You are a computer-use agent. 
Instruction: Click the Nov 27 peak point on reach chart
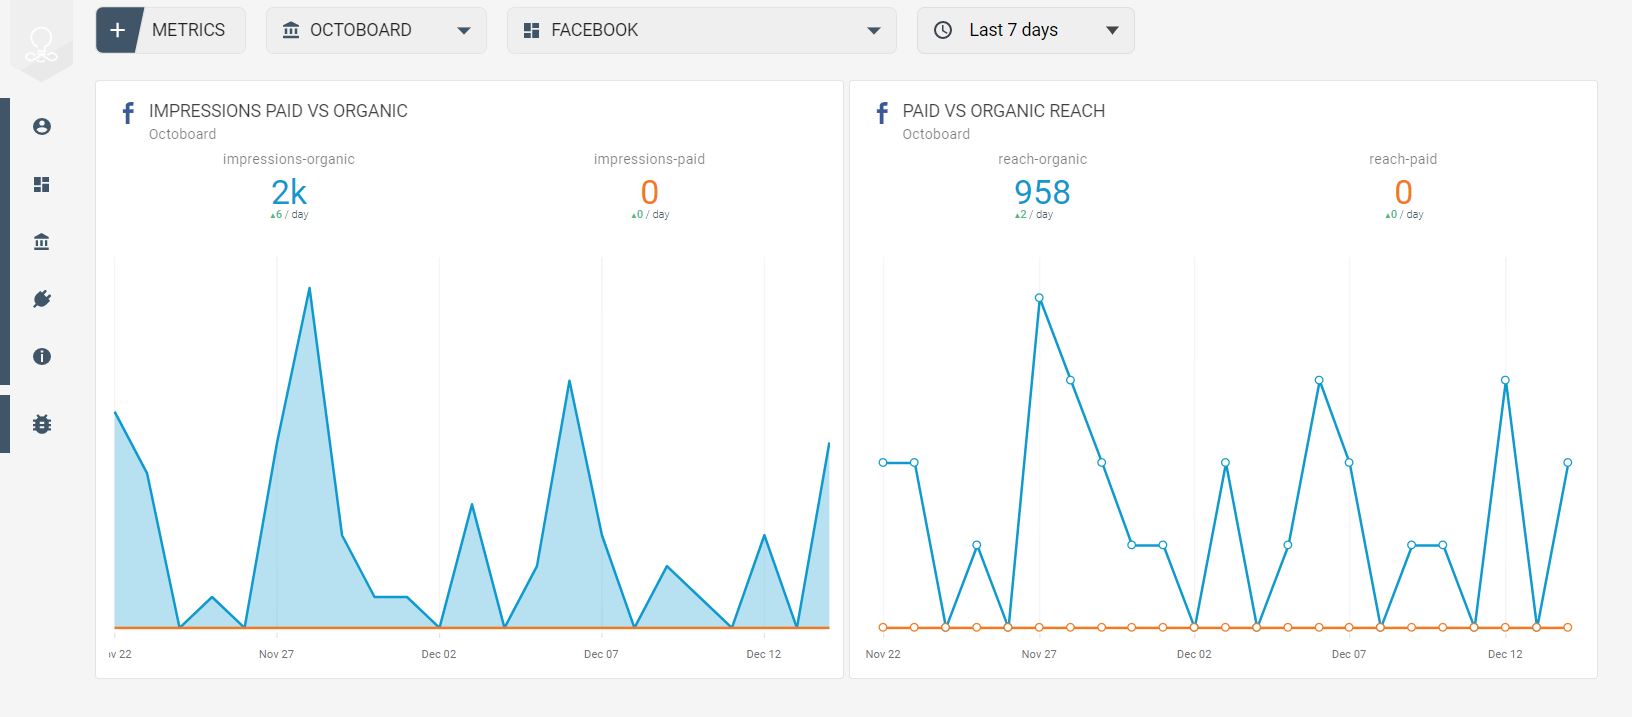pyautogui.click(x=1039, y=298)
